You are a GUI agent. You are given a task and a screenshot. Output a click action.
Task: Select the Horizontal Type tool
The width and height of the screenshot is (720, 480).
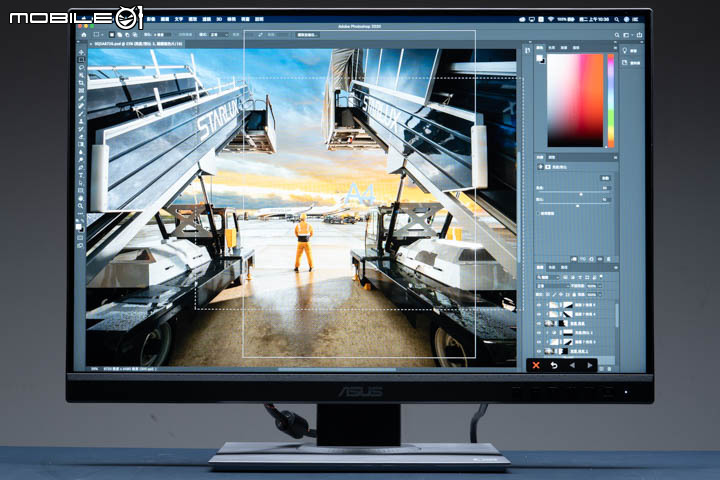[x=82, y=175]
